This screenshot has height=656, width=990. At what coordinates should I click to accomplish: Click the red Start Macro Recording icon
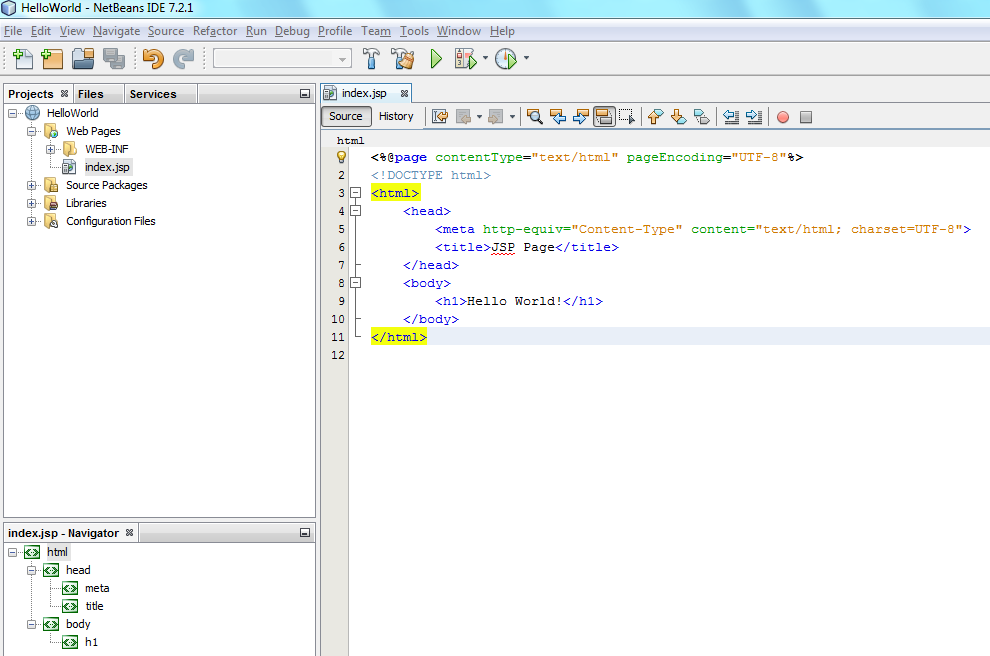pyautogui.click(x=783, y=117)
